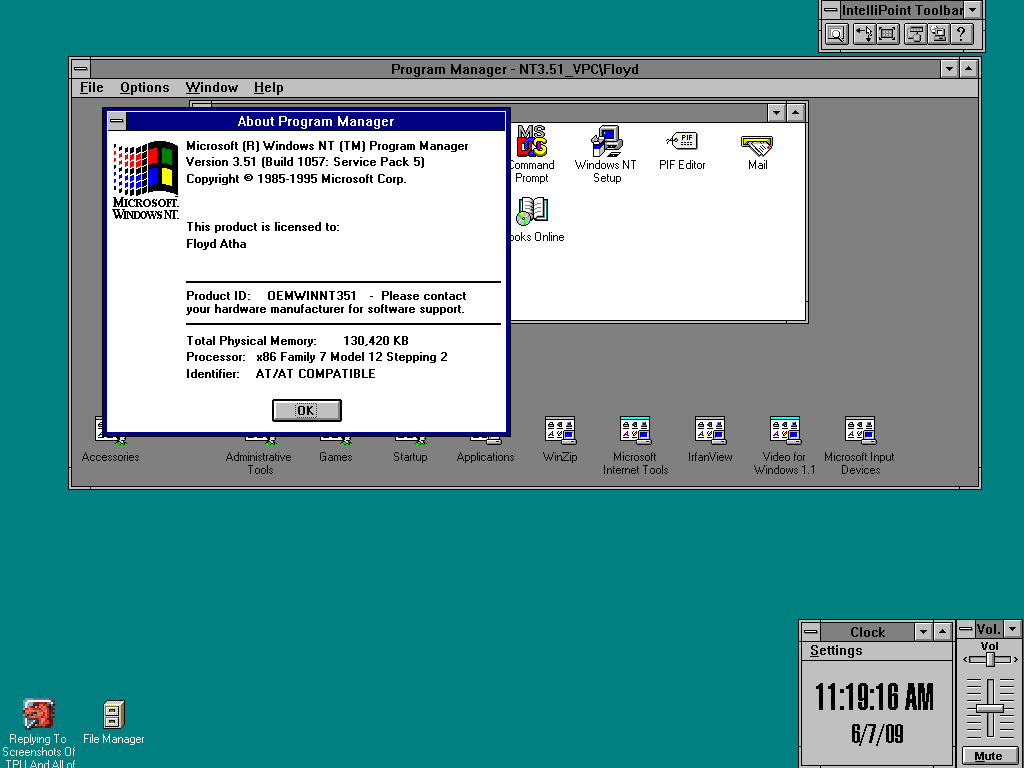Open the Settings menu in Clock
1024x768 pixels.
click(x=836, y=651)
